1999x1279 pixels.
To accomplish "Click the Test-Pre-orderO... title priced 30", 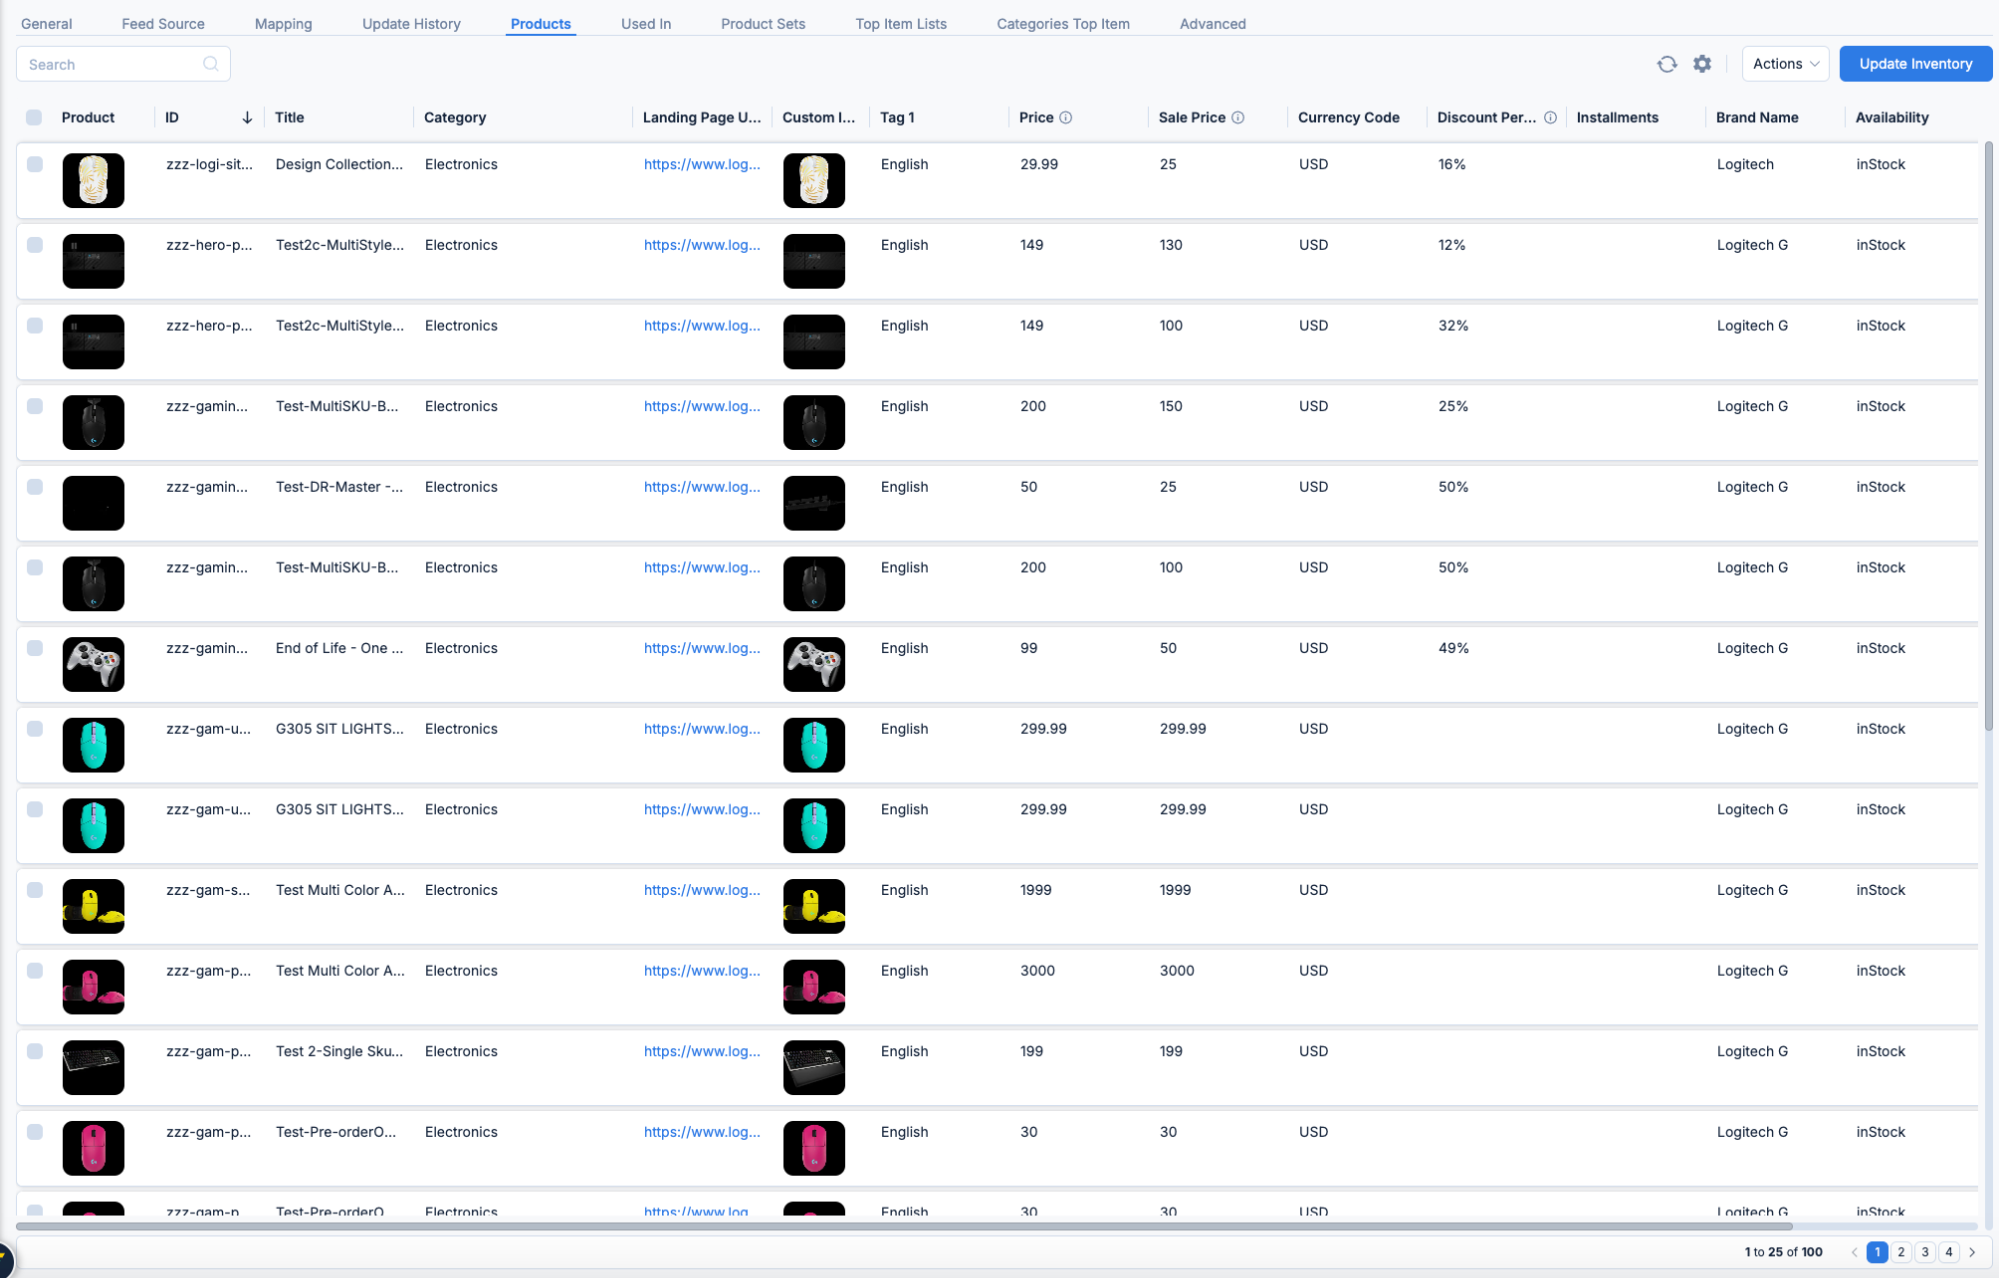I will click(x=336, y=1132).
